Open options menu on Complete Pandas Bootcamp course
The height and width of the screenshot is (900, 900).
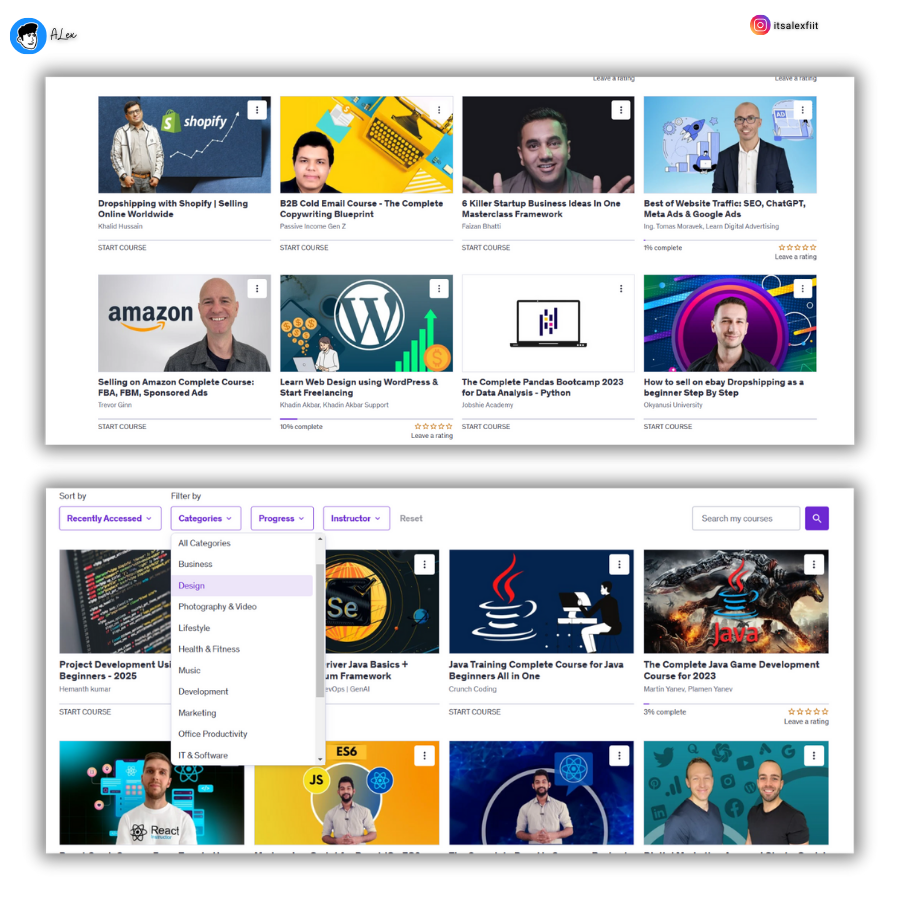pyautogui.click(x=620, y=288)
